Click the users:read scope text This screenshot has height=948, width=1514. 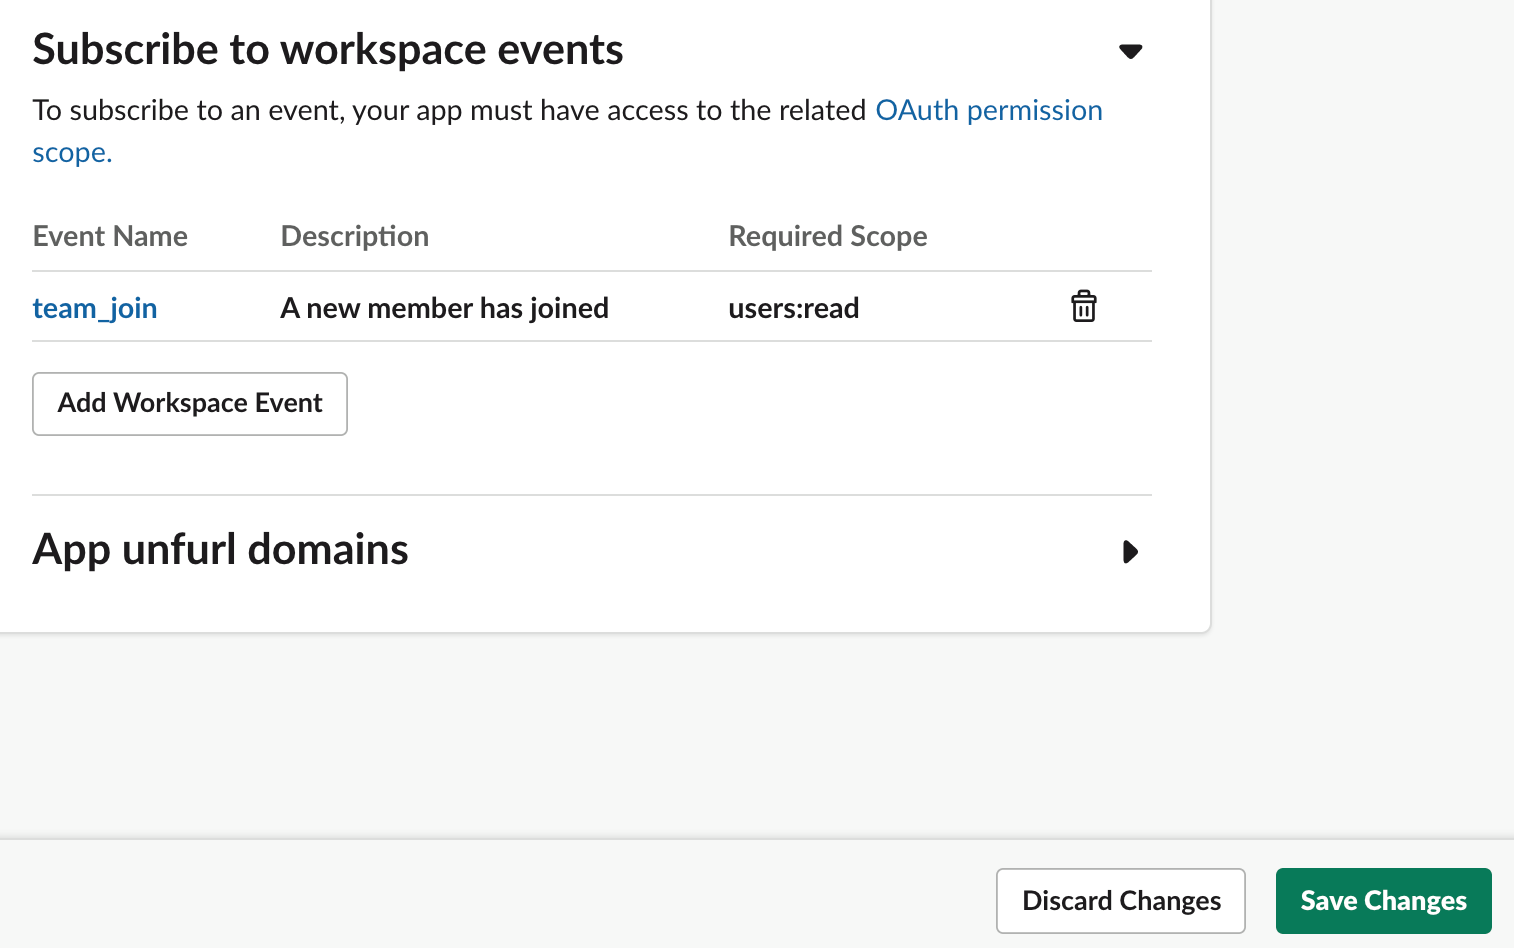pyautogui.click(x=794, y=308)
